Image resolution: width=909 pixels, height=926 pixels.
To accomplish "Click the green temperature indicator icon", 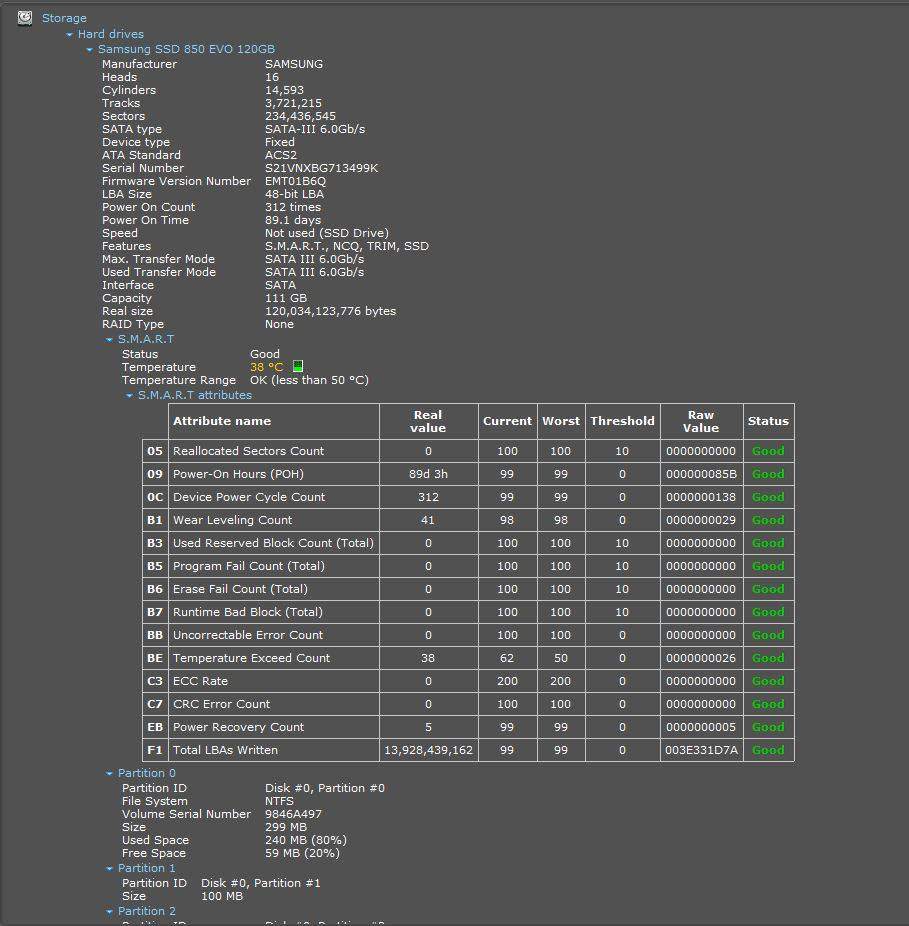I will tap(298, 367).
